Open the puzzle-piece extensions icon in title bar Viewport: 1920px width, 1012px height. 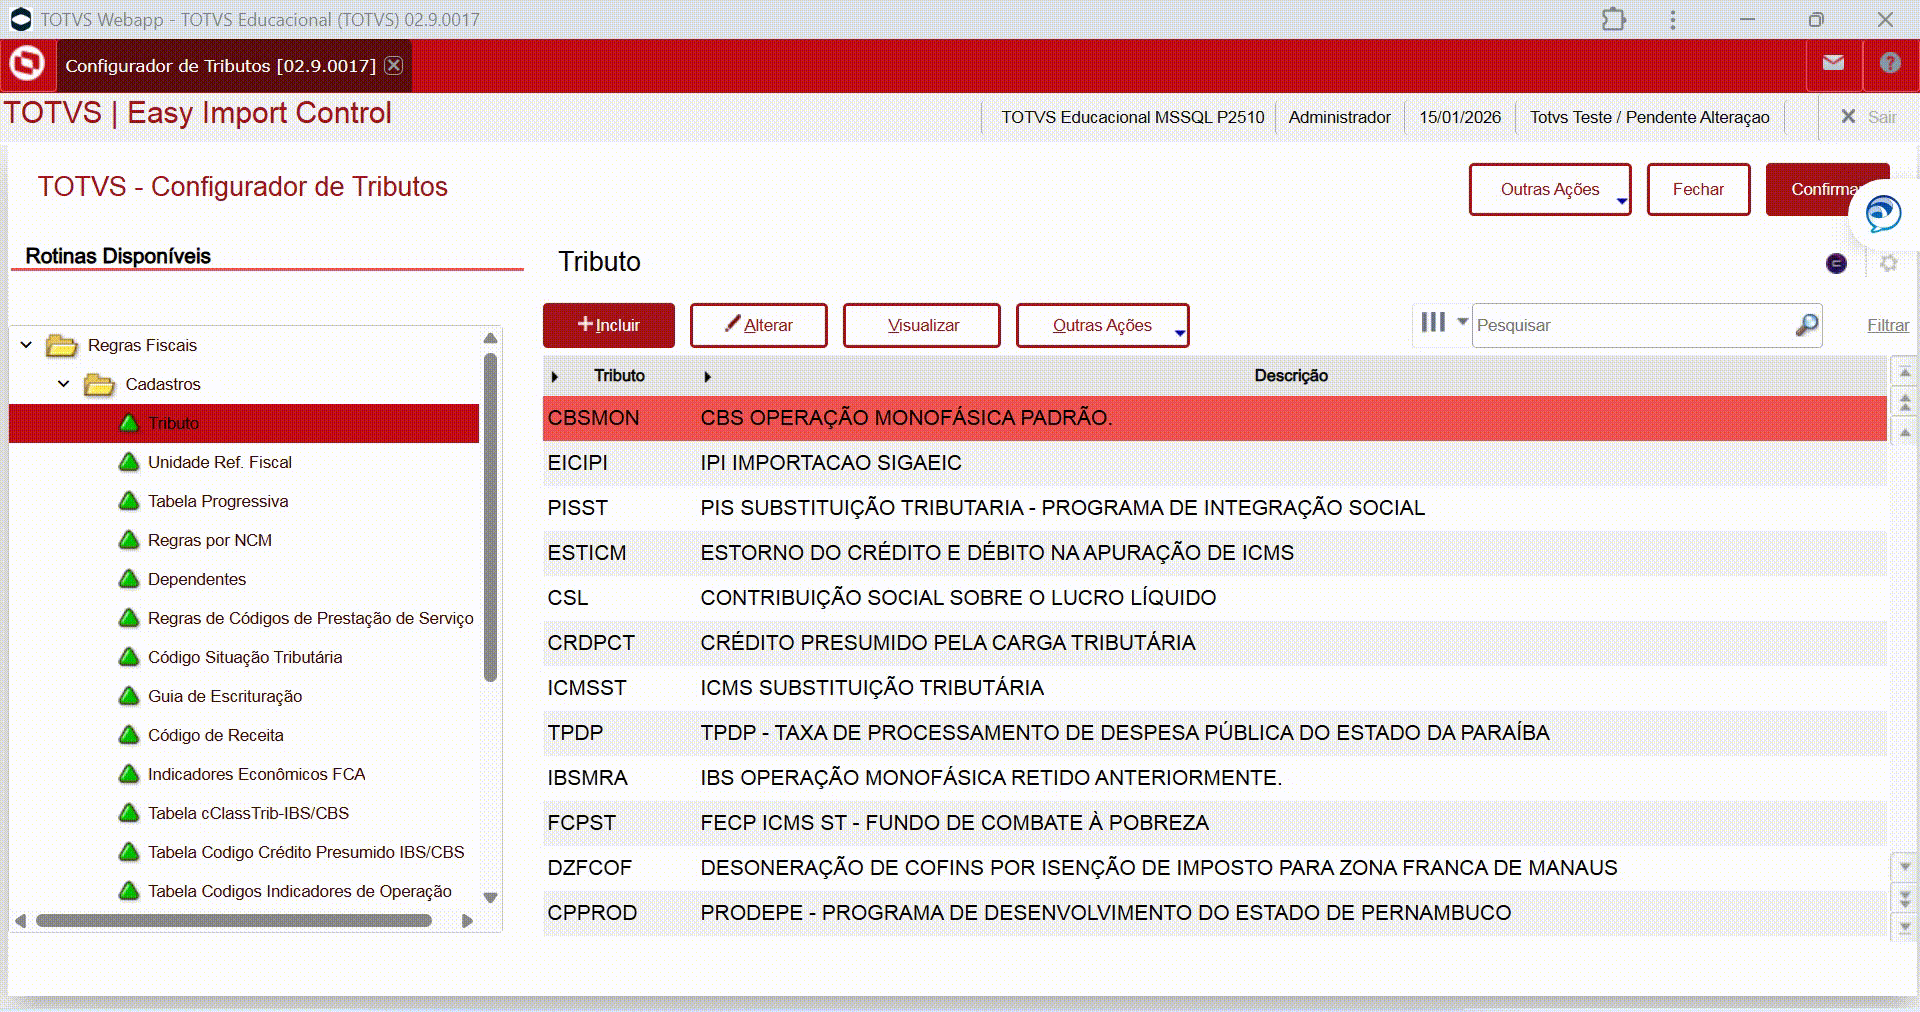1614,19
